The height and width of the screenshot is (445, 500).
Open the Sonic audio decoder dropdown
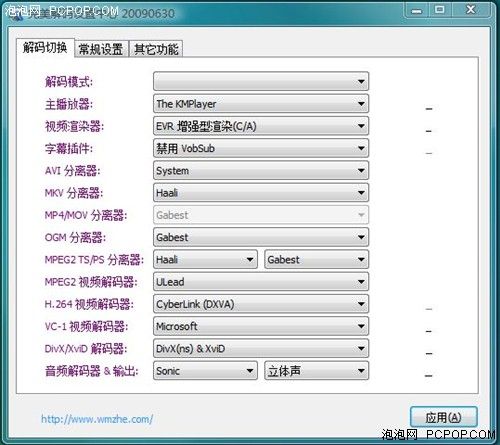tap(205, 371)
